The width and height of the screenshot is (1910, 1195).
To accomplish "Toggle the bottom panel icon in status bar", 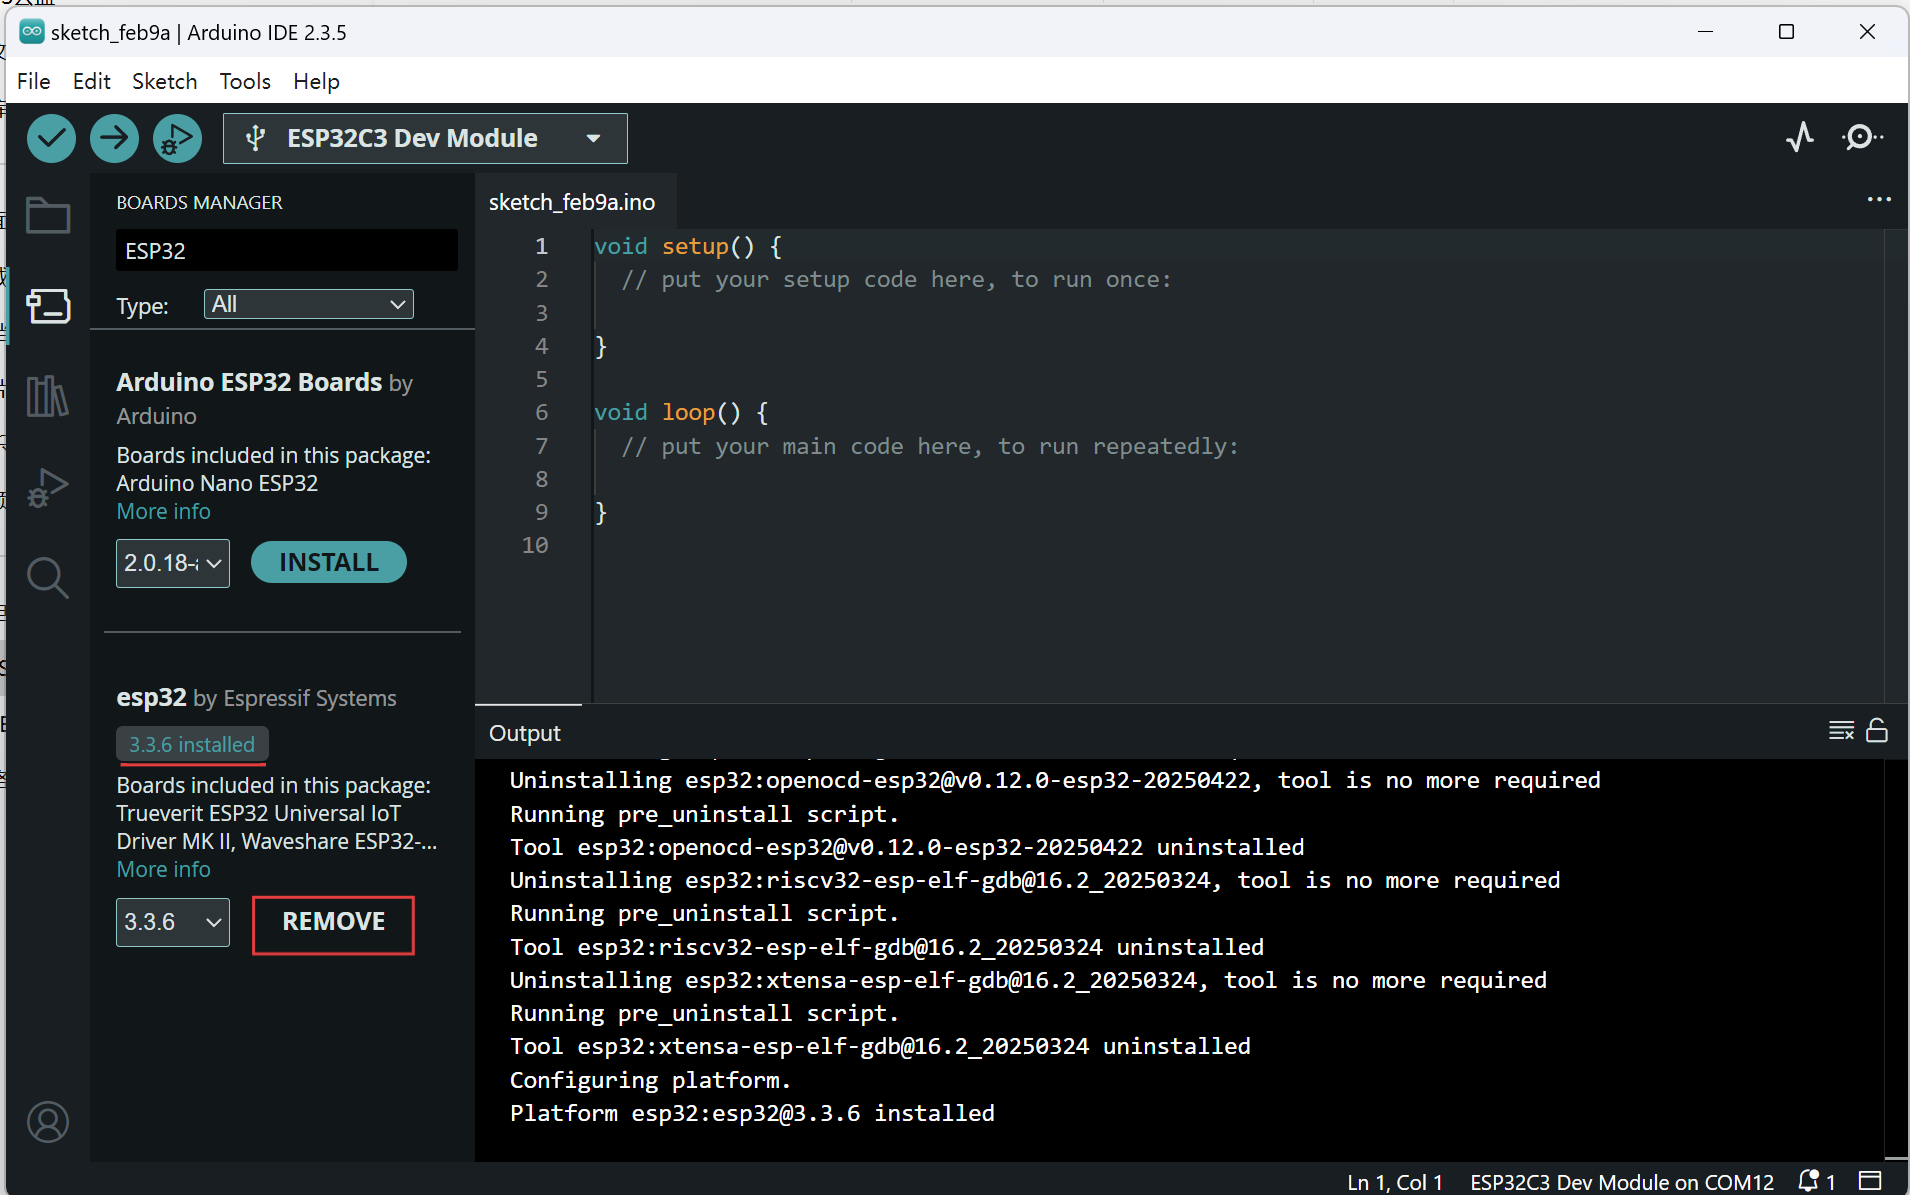I will coord(1870,1181).
